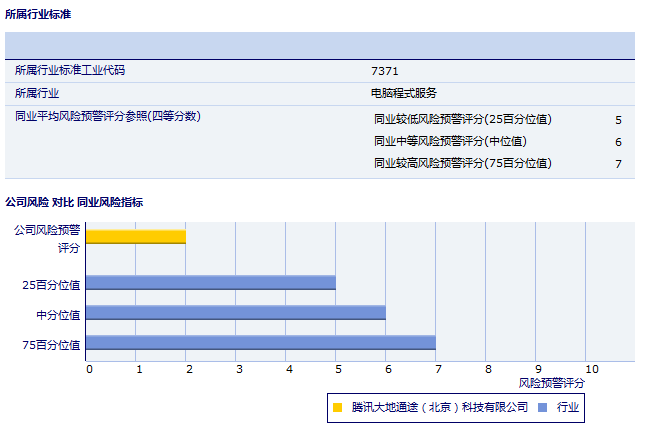The width and height of the screenshot is (670, 435).
Task: Click the yellow 公司风险预警评分 bar
Action: [135, 236]
